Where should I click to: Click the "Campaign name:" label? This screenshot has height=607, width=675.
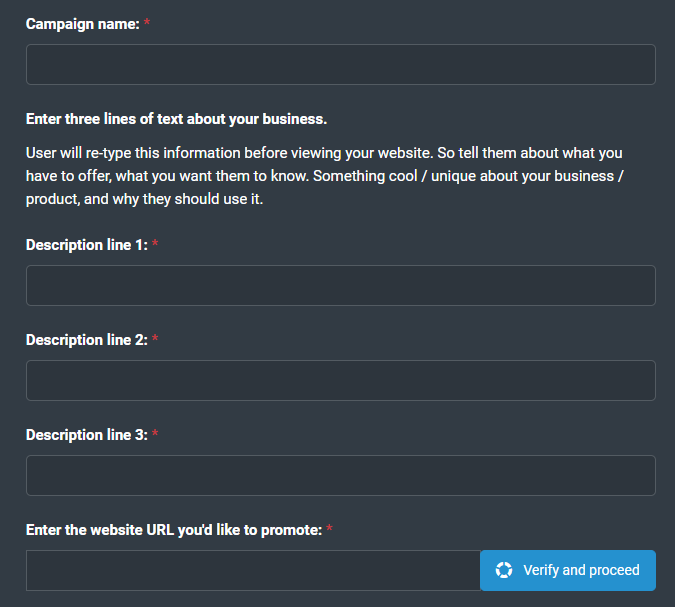tap(83, 24)
